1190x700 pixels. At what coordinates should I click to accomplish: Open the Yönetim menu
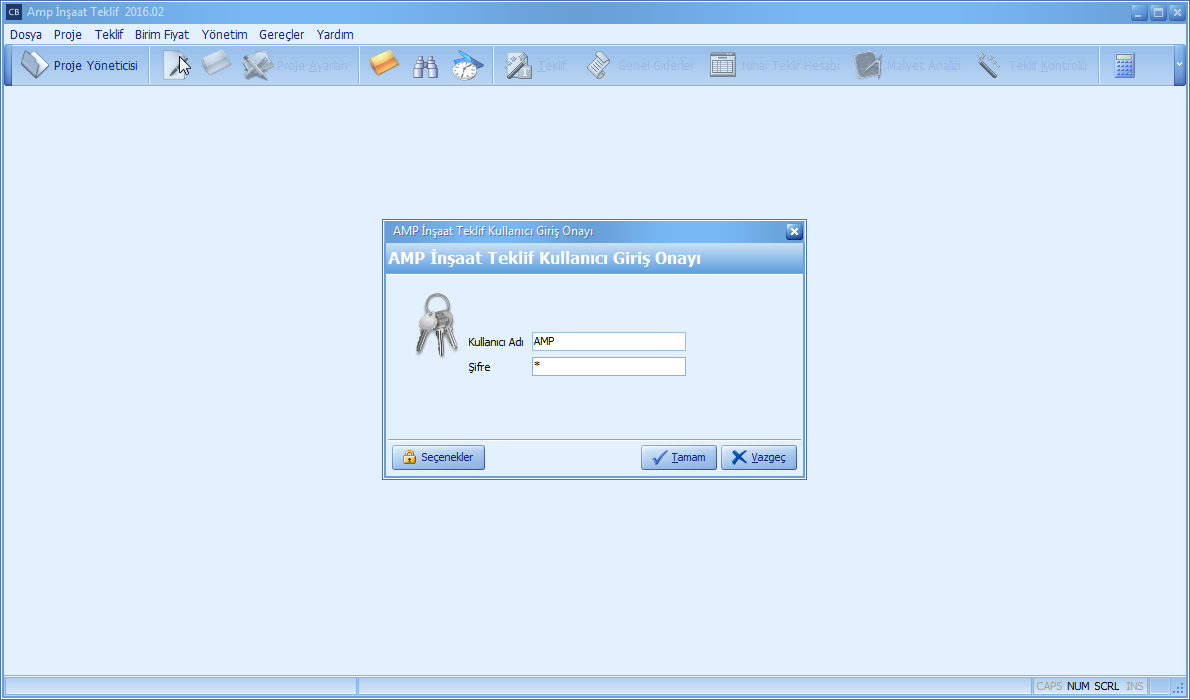[224, 34]
